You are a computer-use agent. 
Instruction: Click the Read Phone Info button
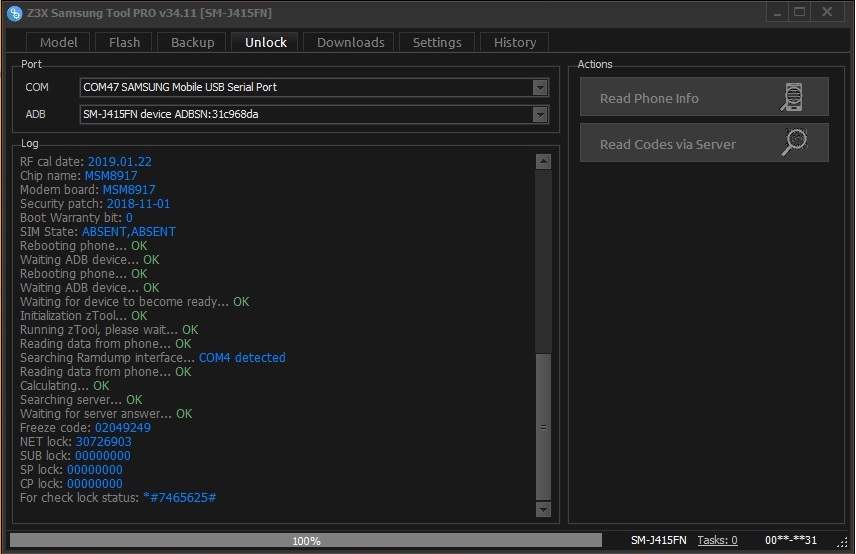(x=704, y=97)
